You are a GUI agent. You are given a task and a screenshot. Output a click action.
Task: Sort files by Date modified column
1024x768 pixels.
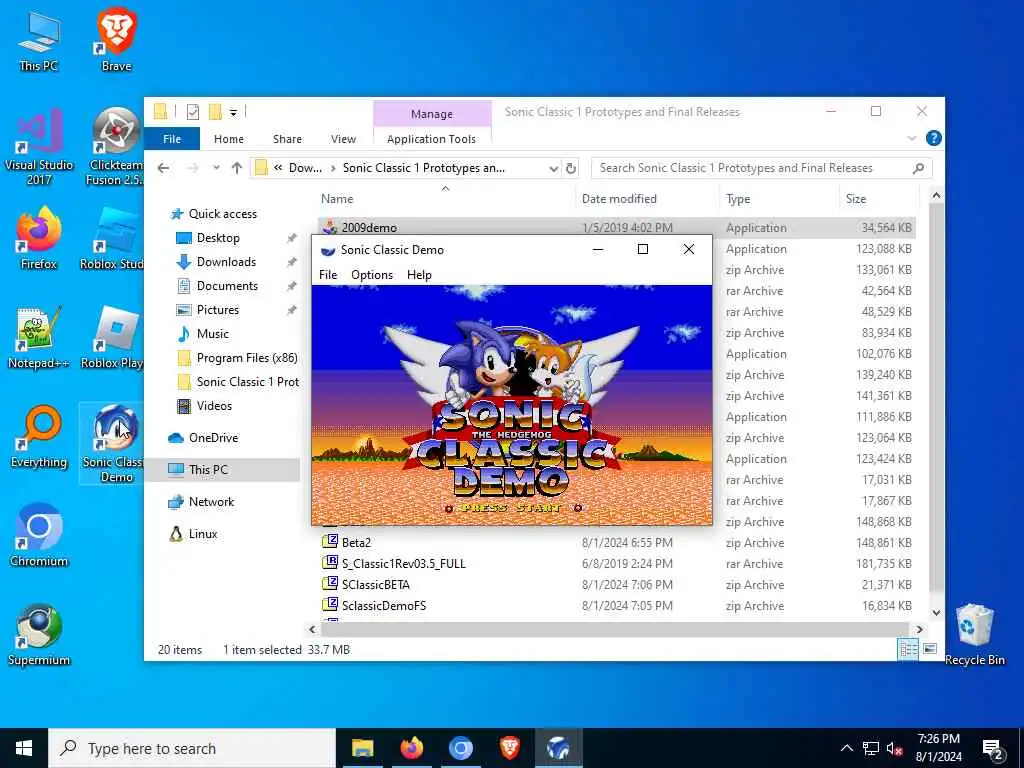[x=647, y=199]
